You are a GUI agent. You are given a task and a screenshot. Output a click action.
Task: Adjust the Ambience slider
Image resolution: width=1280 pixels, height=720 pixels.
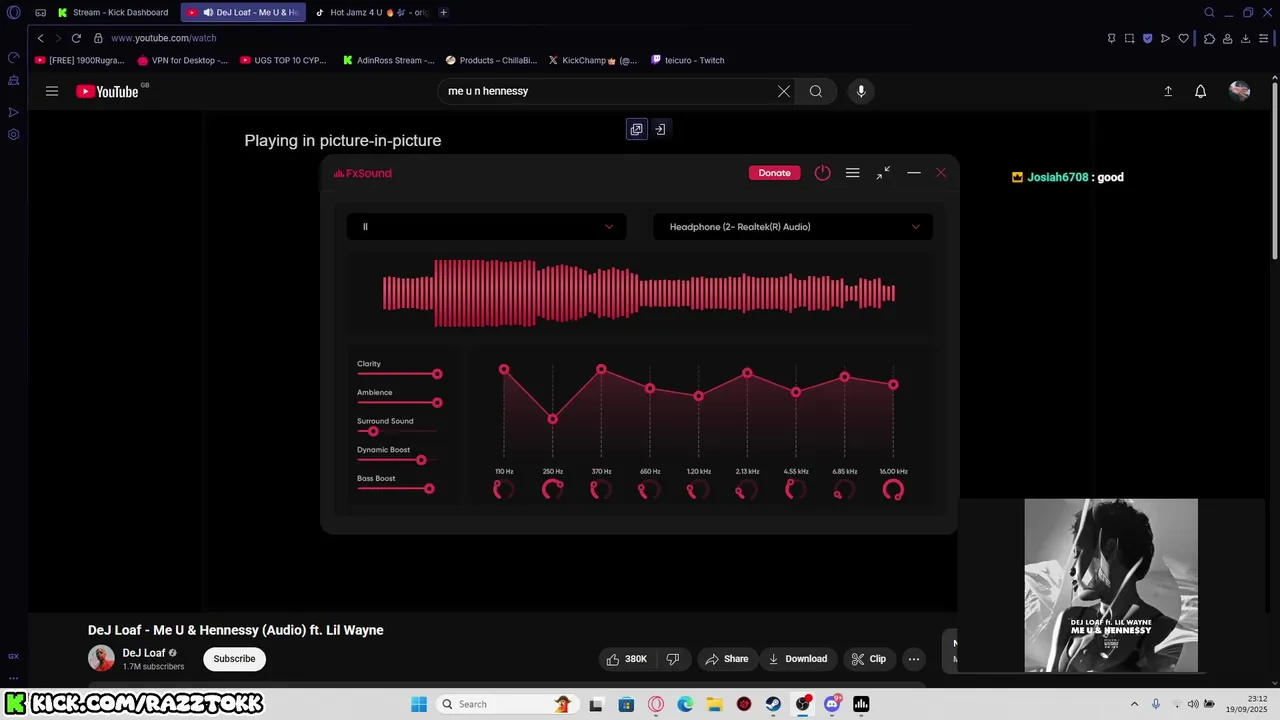click(399, 402)
